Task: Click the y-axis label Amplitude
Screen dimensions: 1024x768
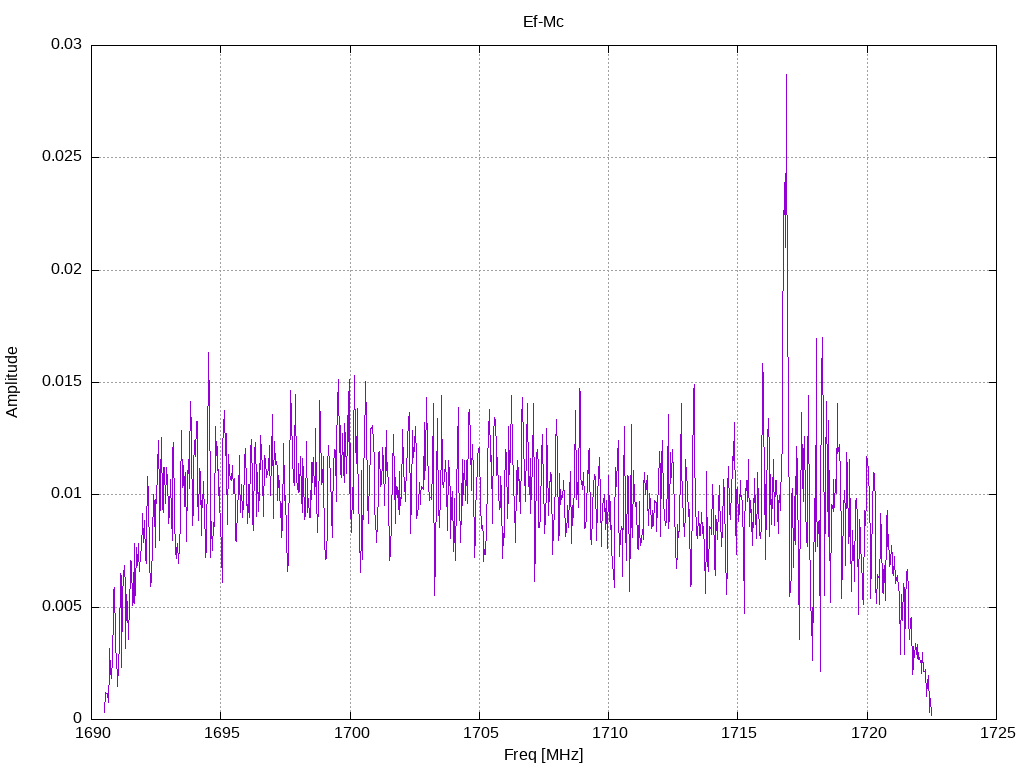Action: [12, 382]
